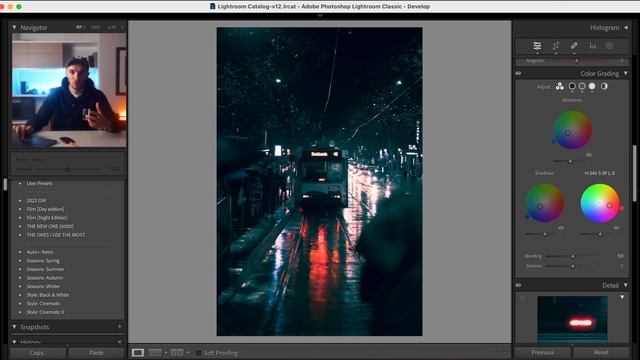Select the Masking tool icon

tap(609, 46)
